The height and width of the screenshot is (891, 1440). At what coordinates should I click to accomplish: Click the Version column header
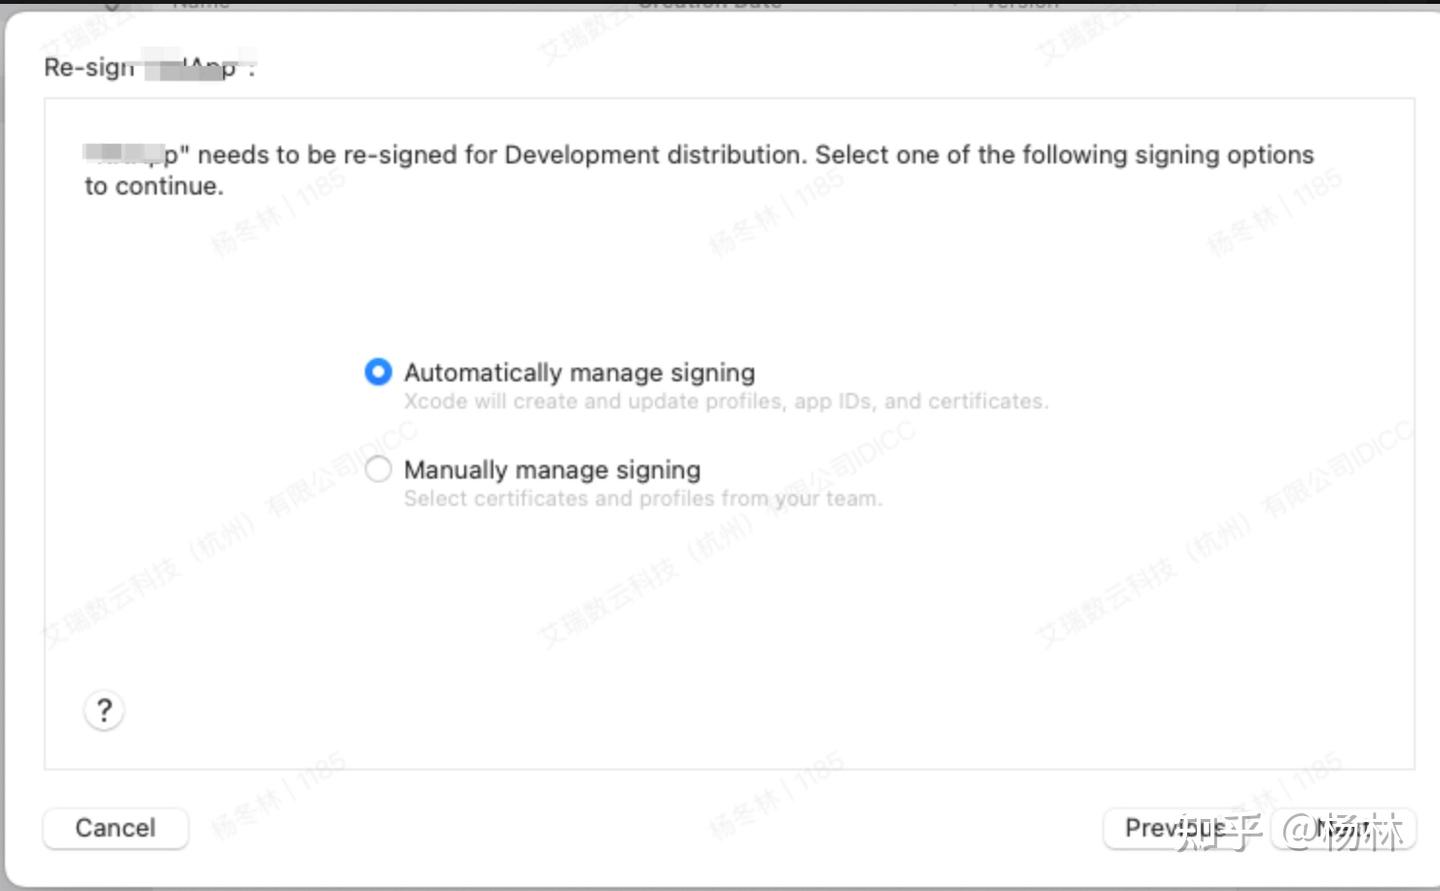1020,4
